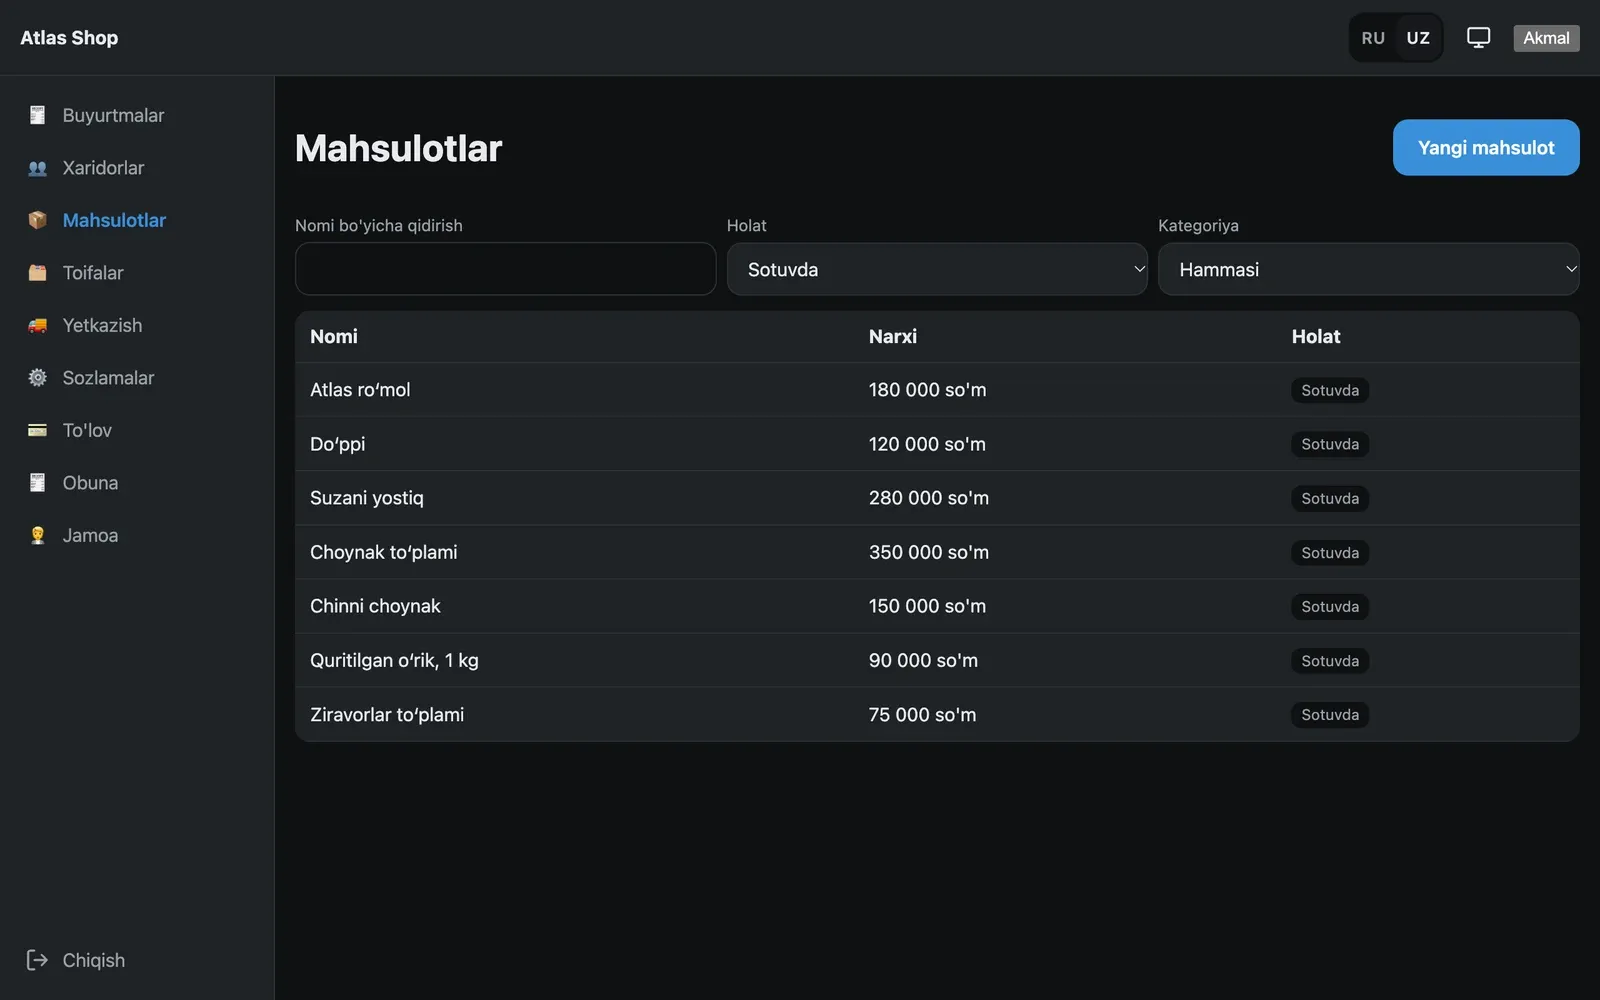Image resolution: width=1600 pixels, height=1000 pixels.
Task: Focus the Nomi bo'yicha qidirish search field
Action: coord(505,269)
